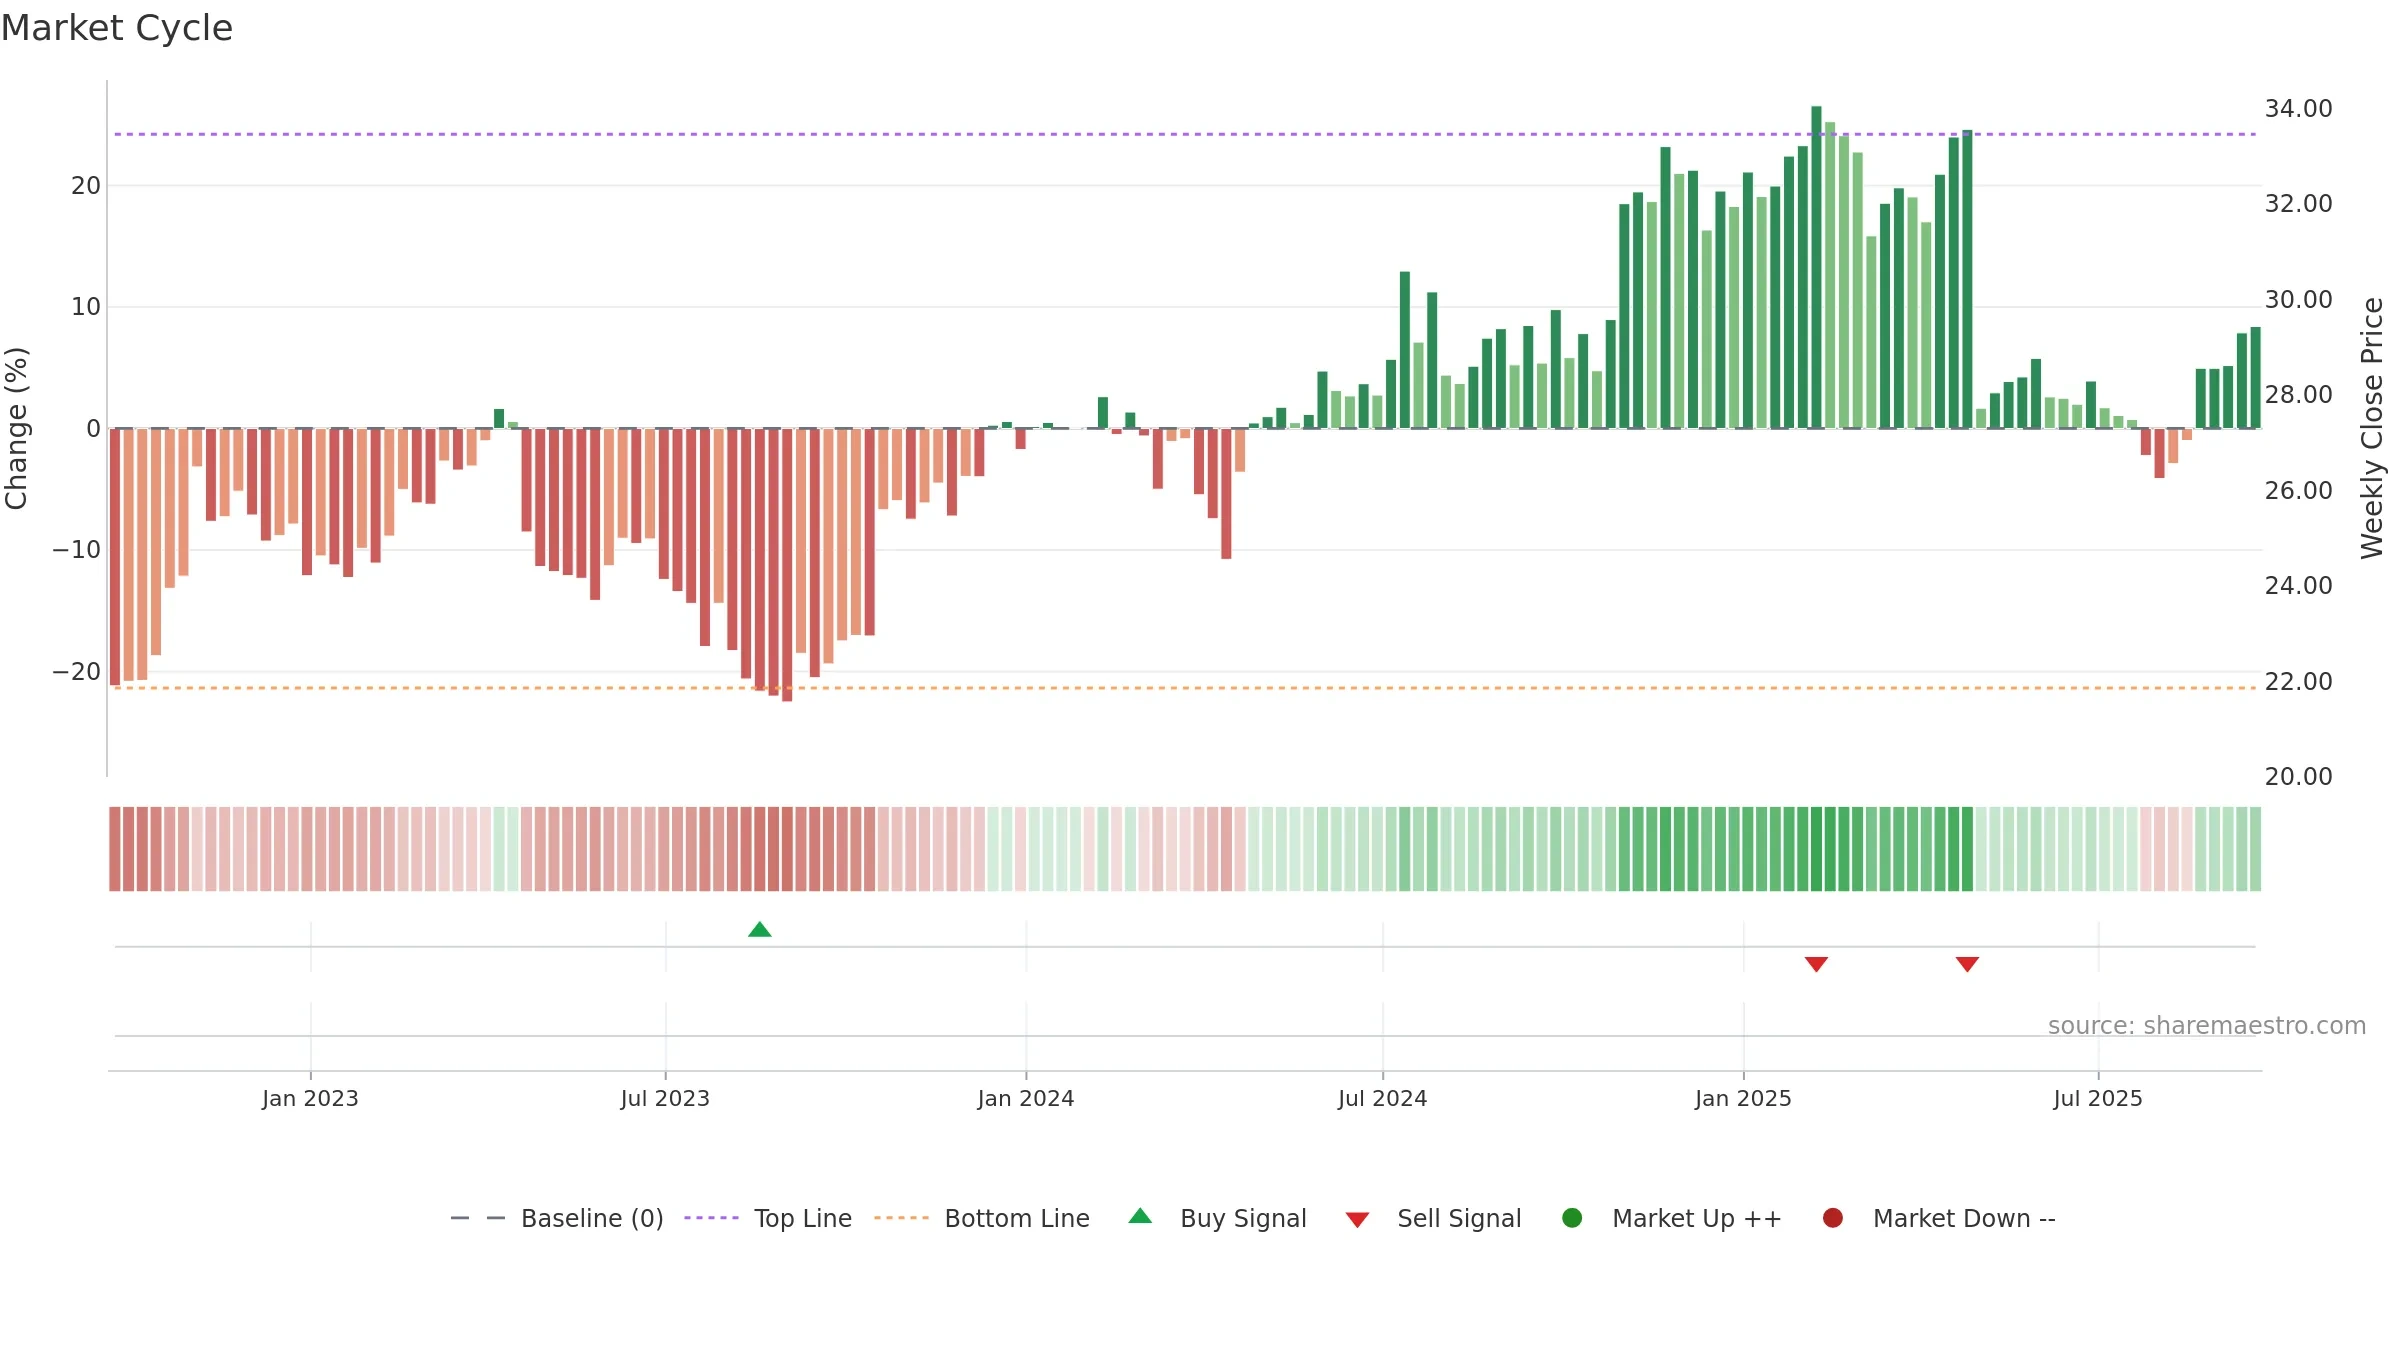The width and height of the screenshot is (2400, 1350).
Task: Click the Jan 2024 axis label
Action: click(1026, 1098)
